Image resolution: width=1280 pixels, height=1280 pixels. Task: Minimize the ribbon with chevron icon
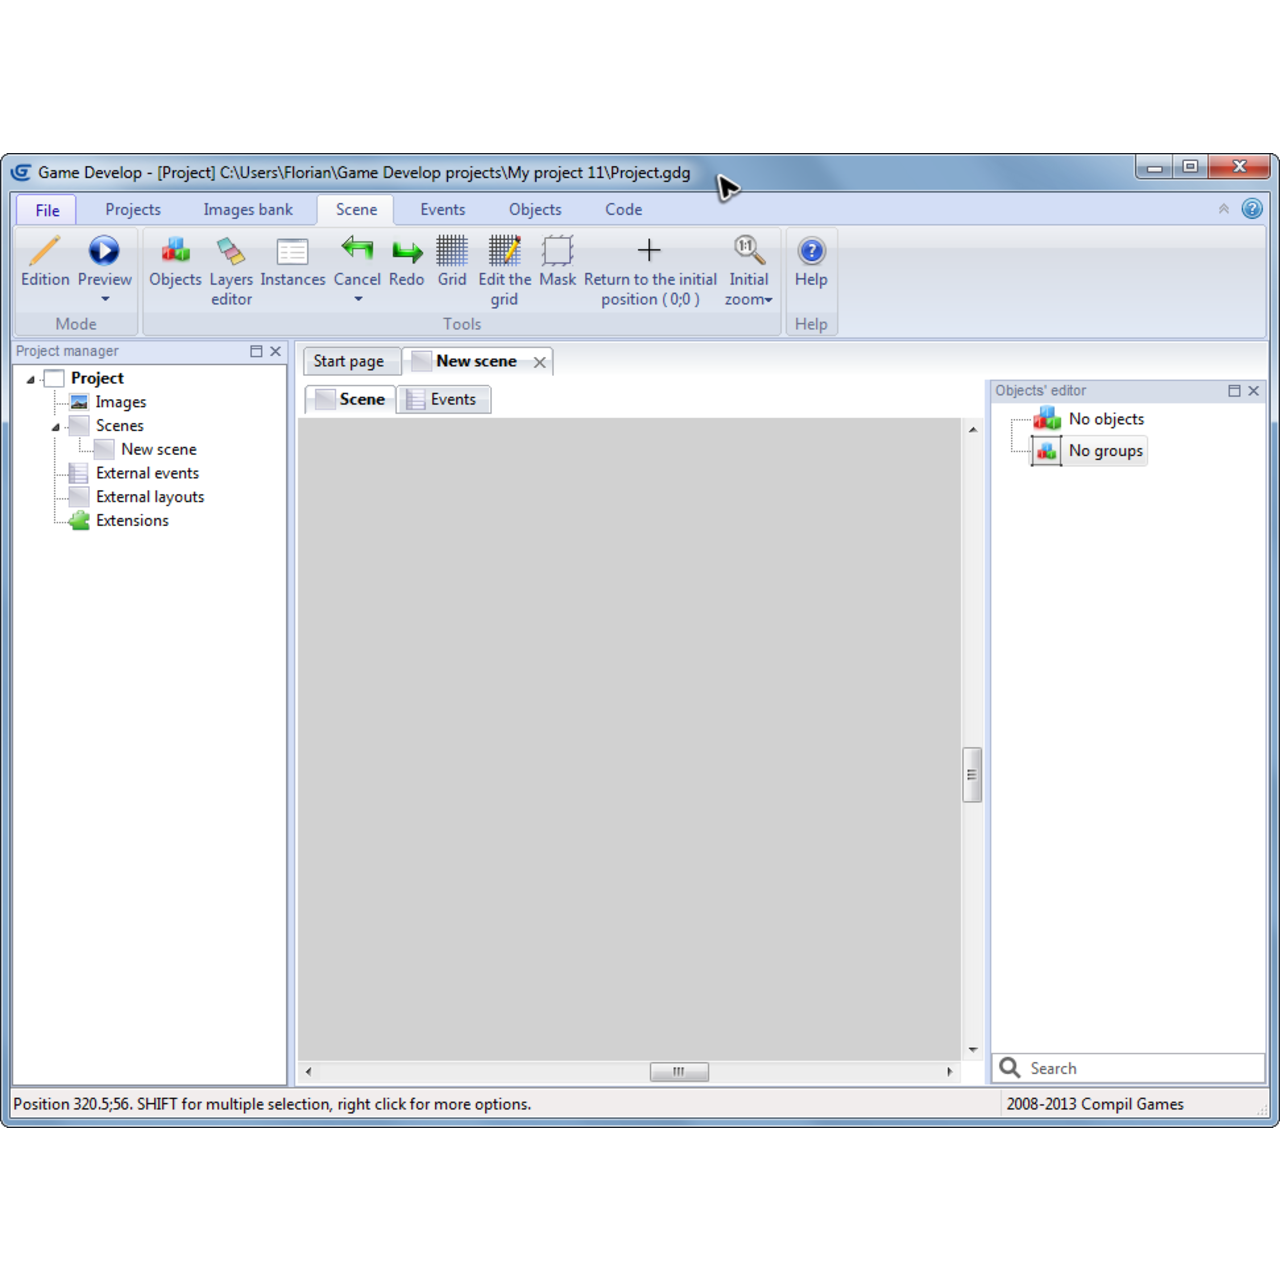(1223, 209)
